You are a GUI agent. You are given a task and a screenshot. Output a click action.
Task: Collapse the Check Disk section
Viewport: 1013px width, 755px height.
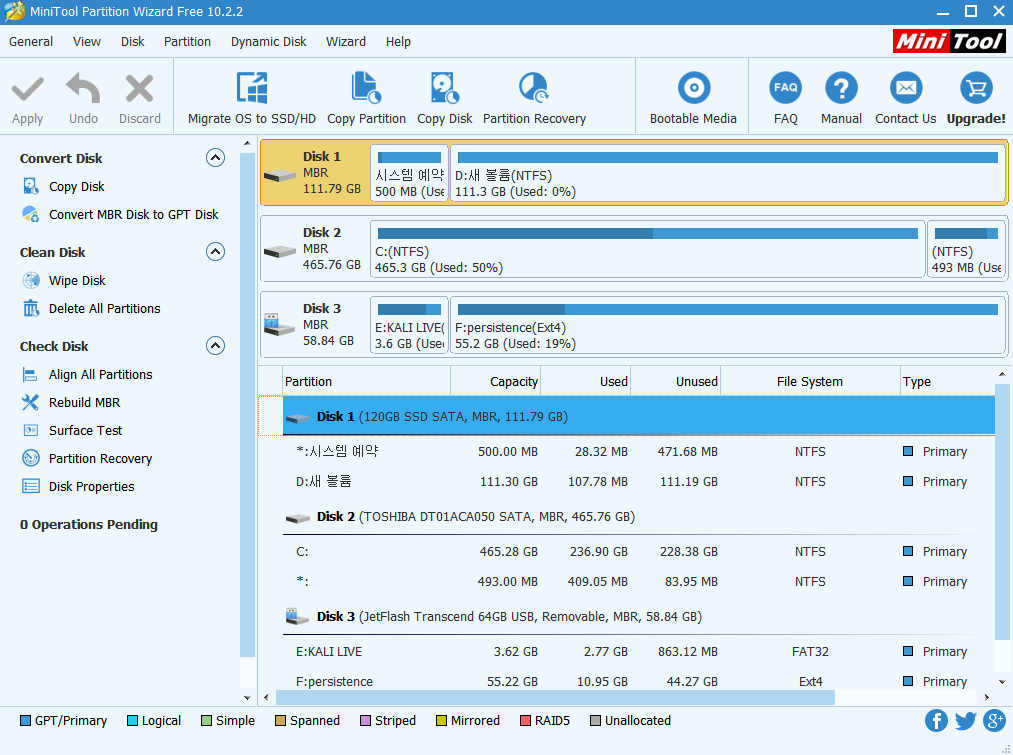coord(215,346)
